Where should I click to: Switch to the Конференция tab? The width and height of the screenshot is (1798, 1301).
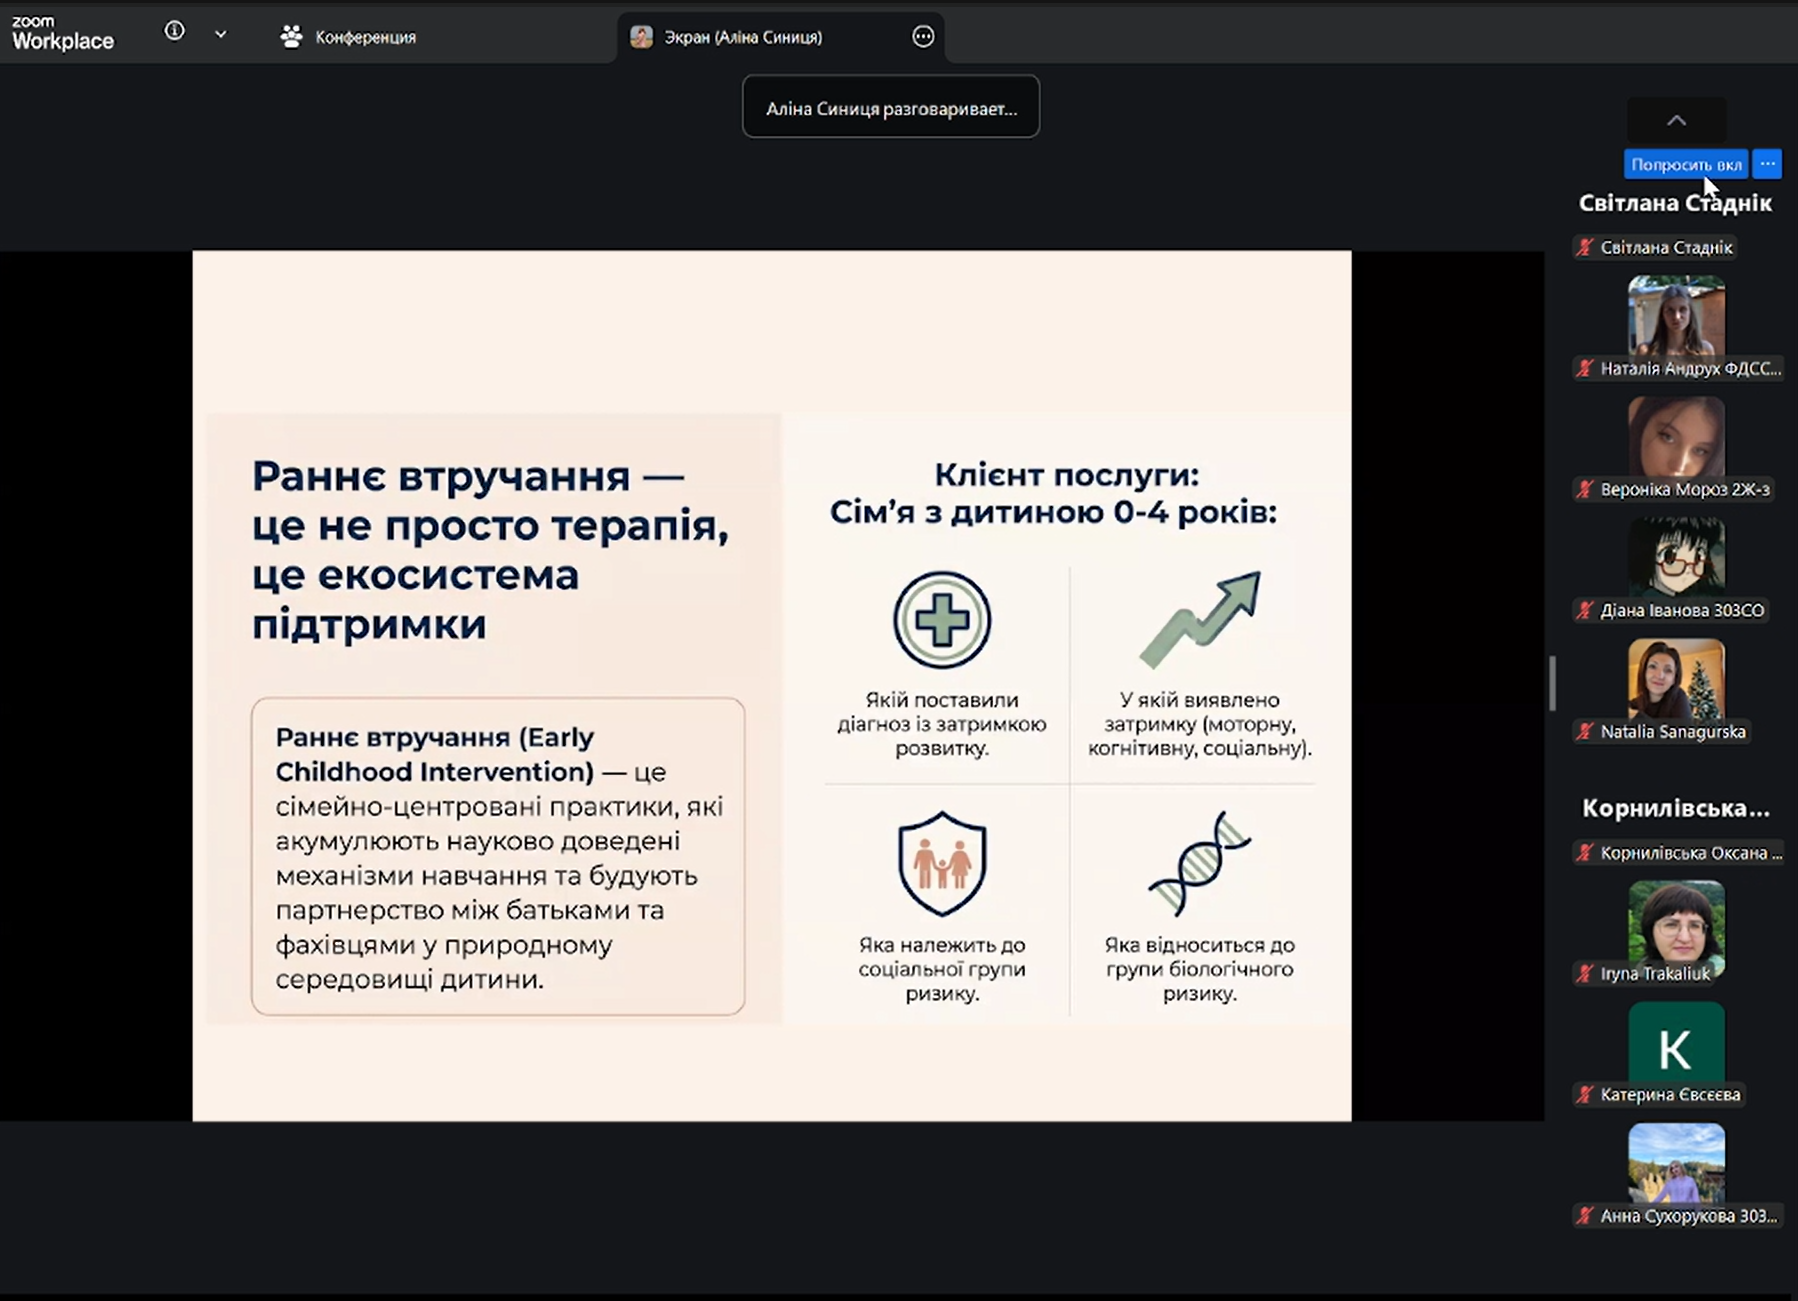click(x=349, y=37)
